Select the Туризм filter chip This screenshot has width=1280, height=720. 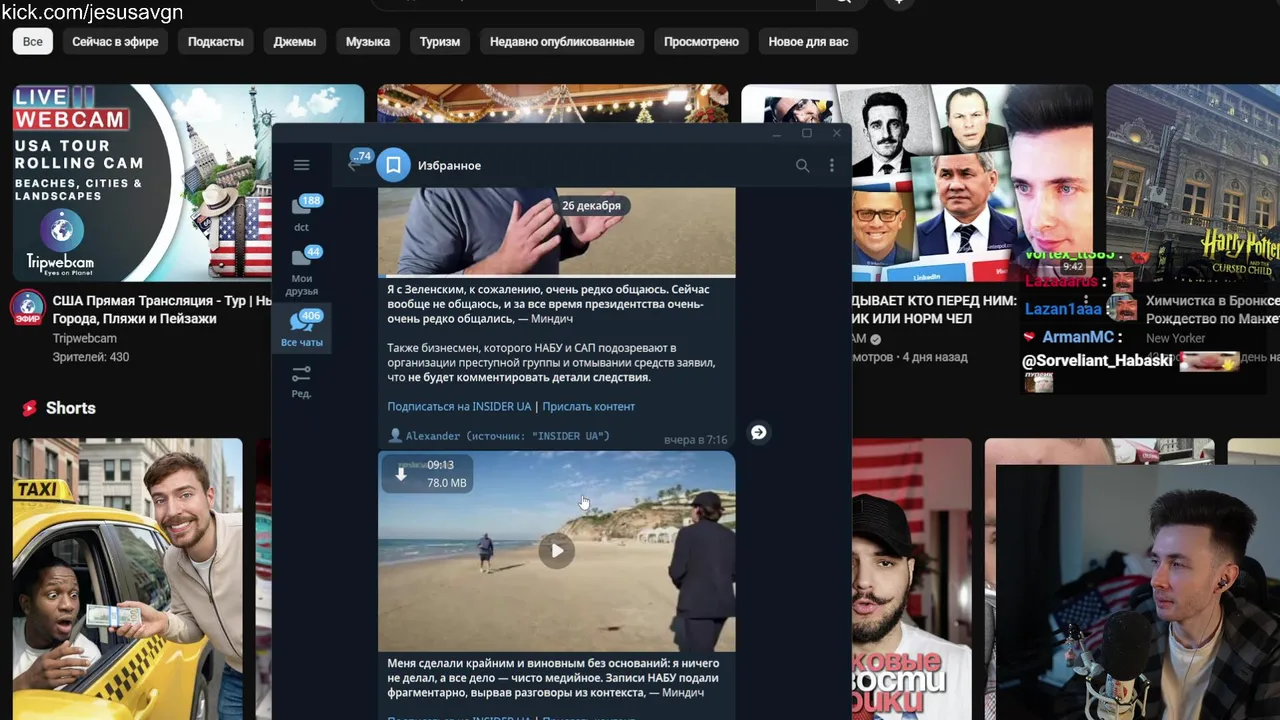pyautogui.click(x=440, y=42)
